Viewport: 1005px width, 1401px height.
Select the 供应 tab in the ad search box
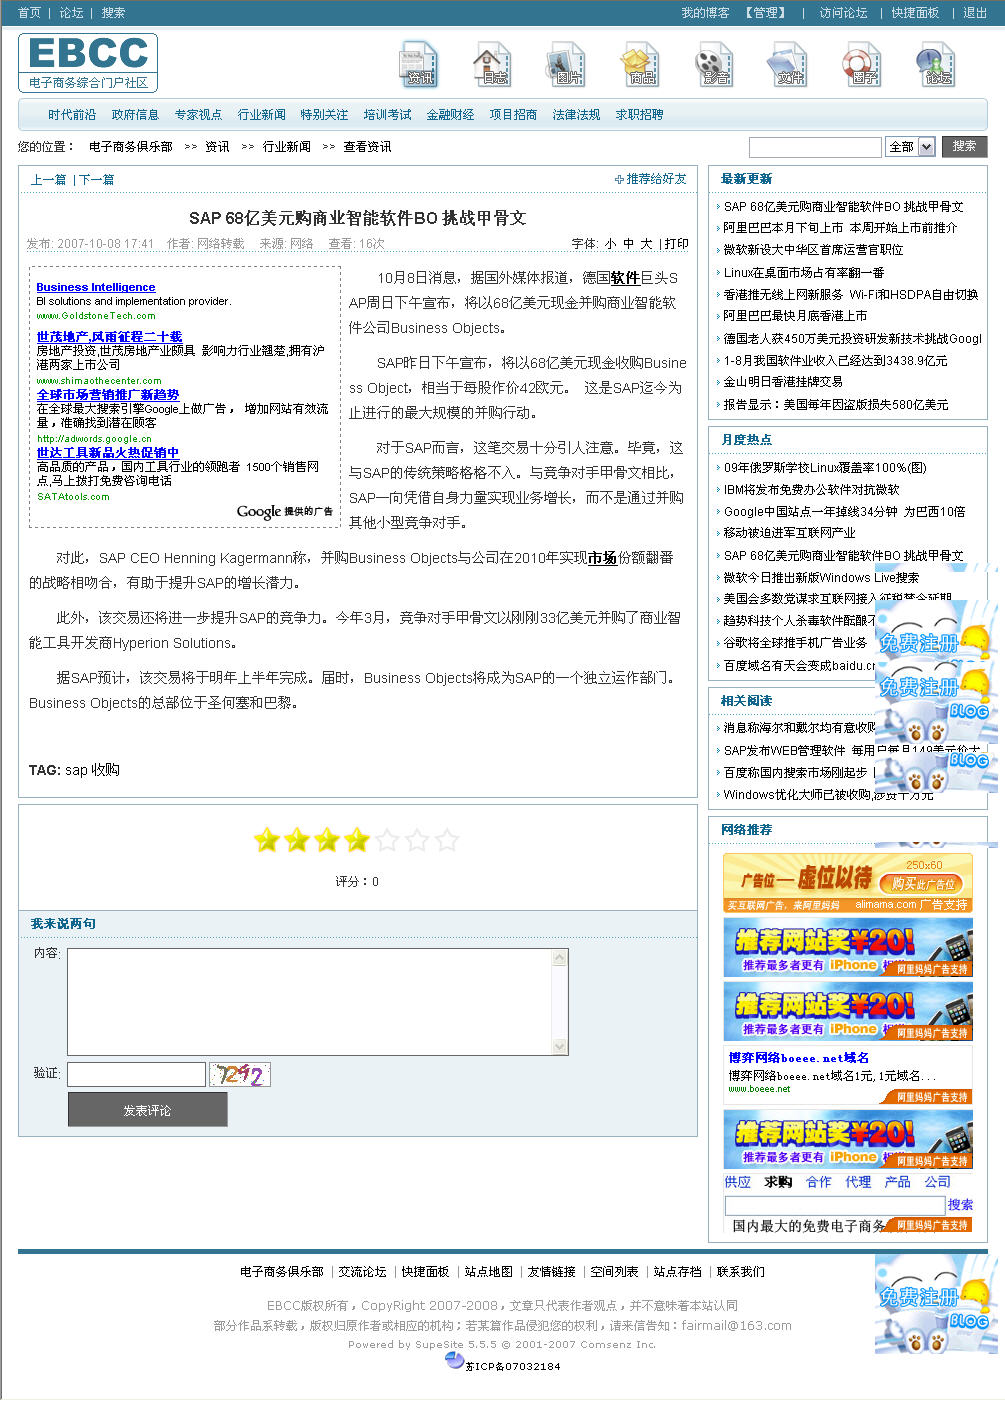pos(738,1182)
